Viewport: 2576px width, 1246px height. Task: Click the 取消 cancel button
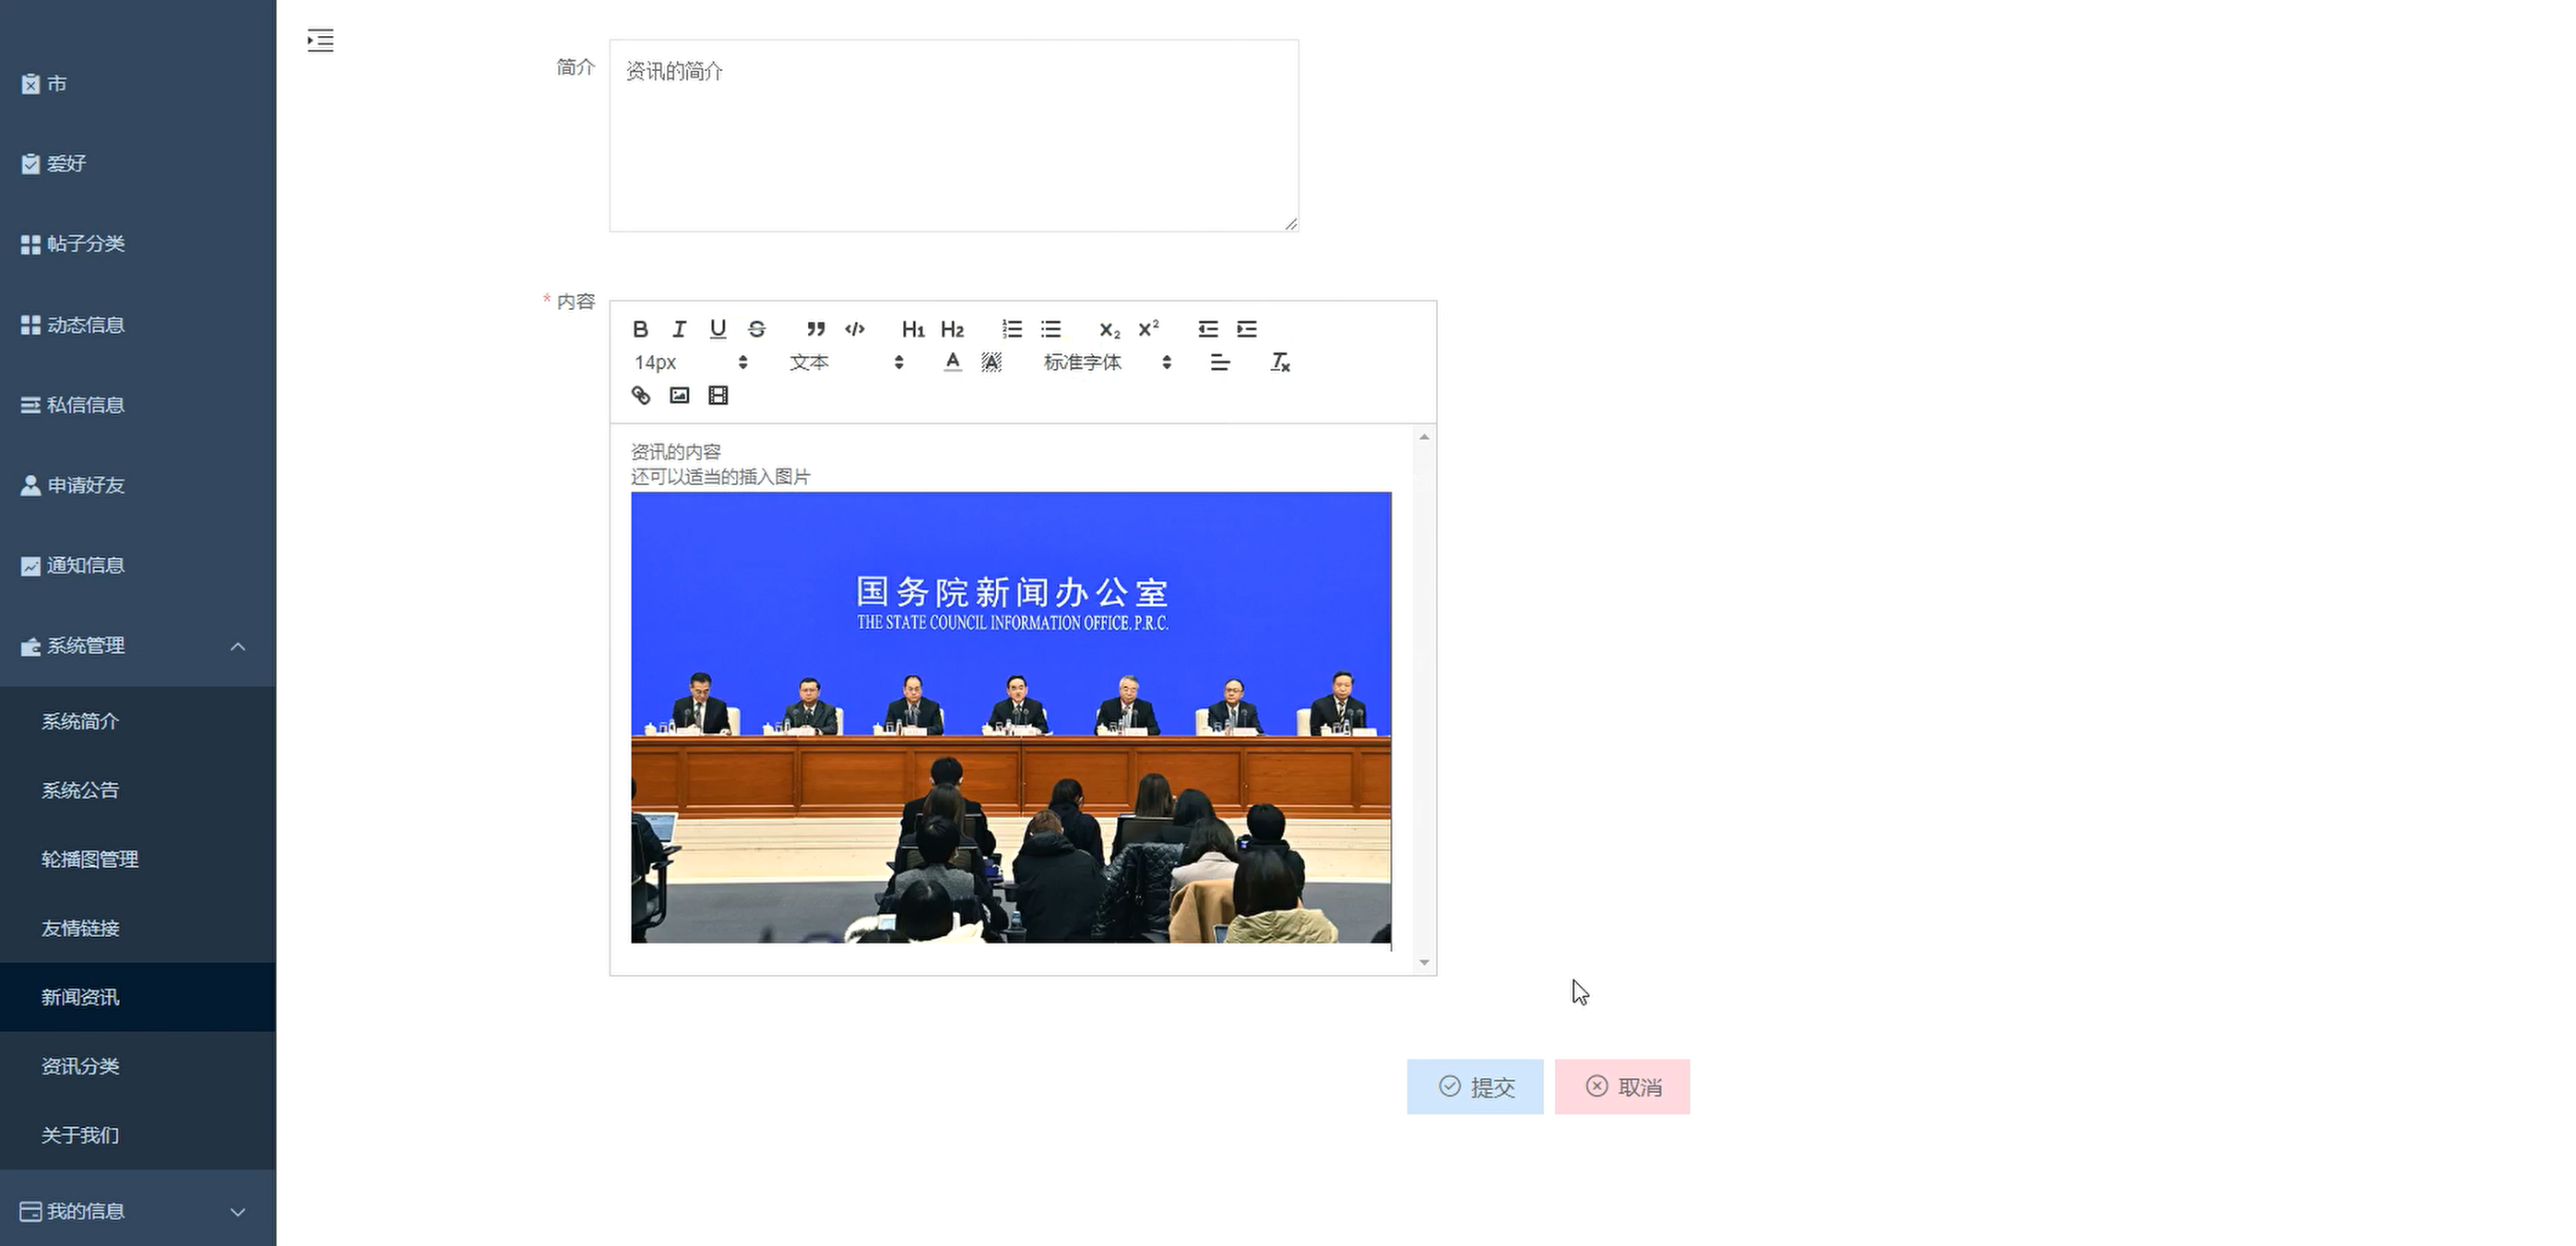tap(1622, 1087)
